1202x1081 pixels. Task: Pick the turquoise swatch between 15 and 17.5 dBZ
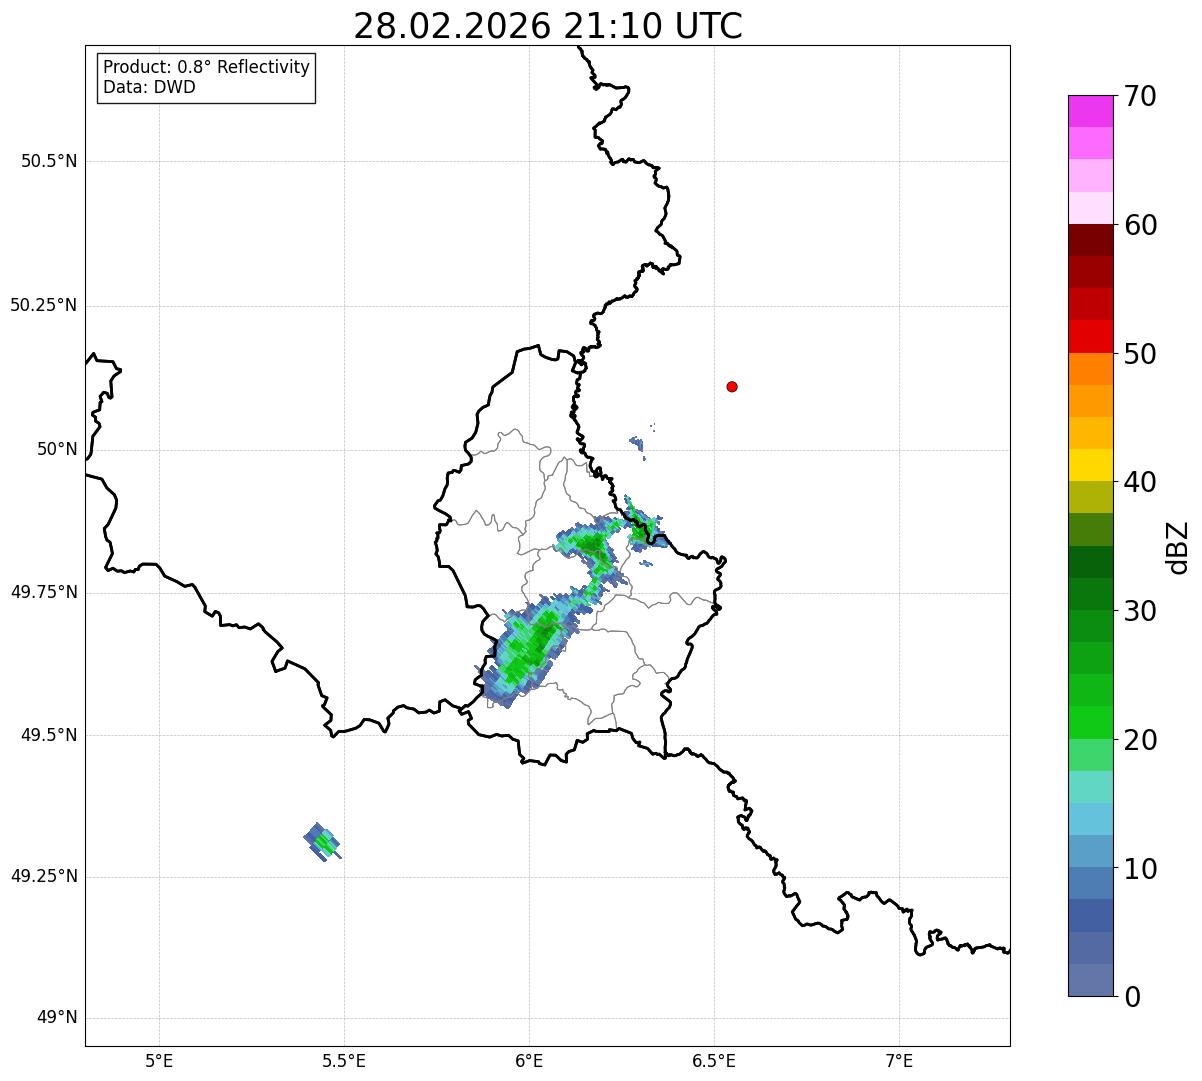(x=1090, y=786)
